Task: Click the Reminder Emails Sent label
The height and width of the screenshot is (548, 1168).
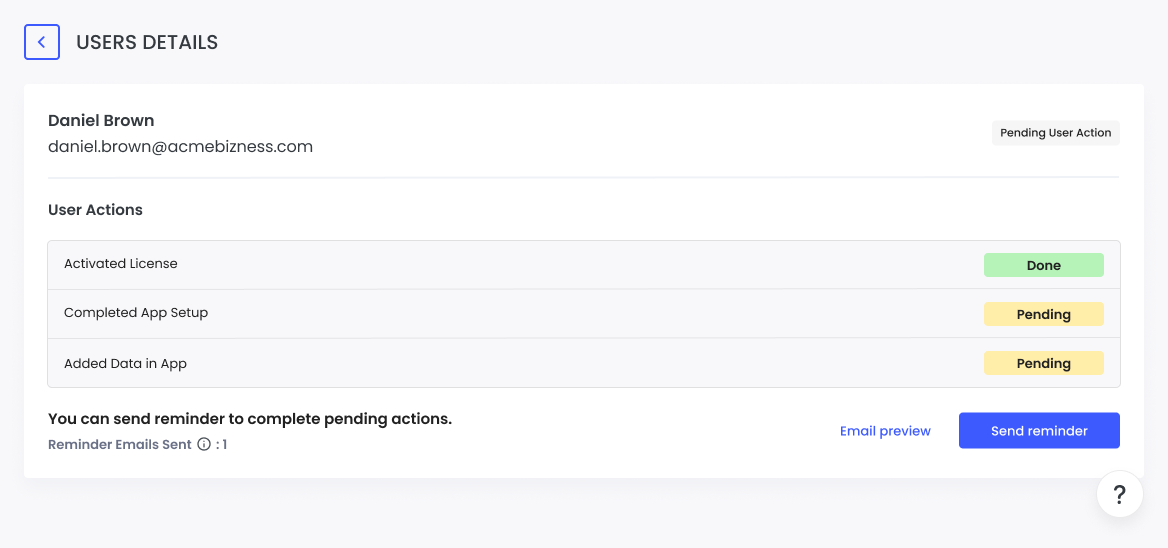Action: point(119,445)
